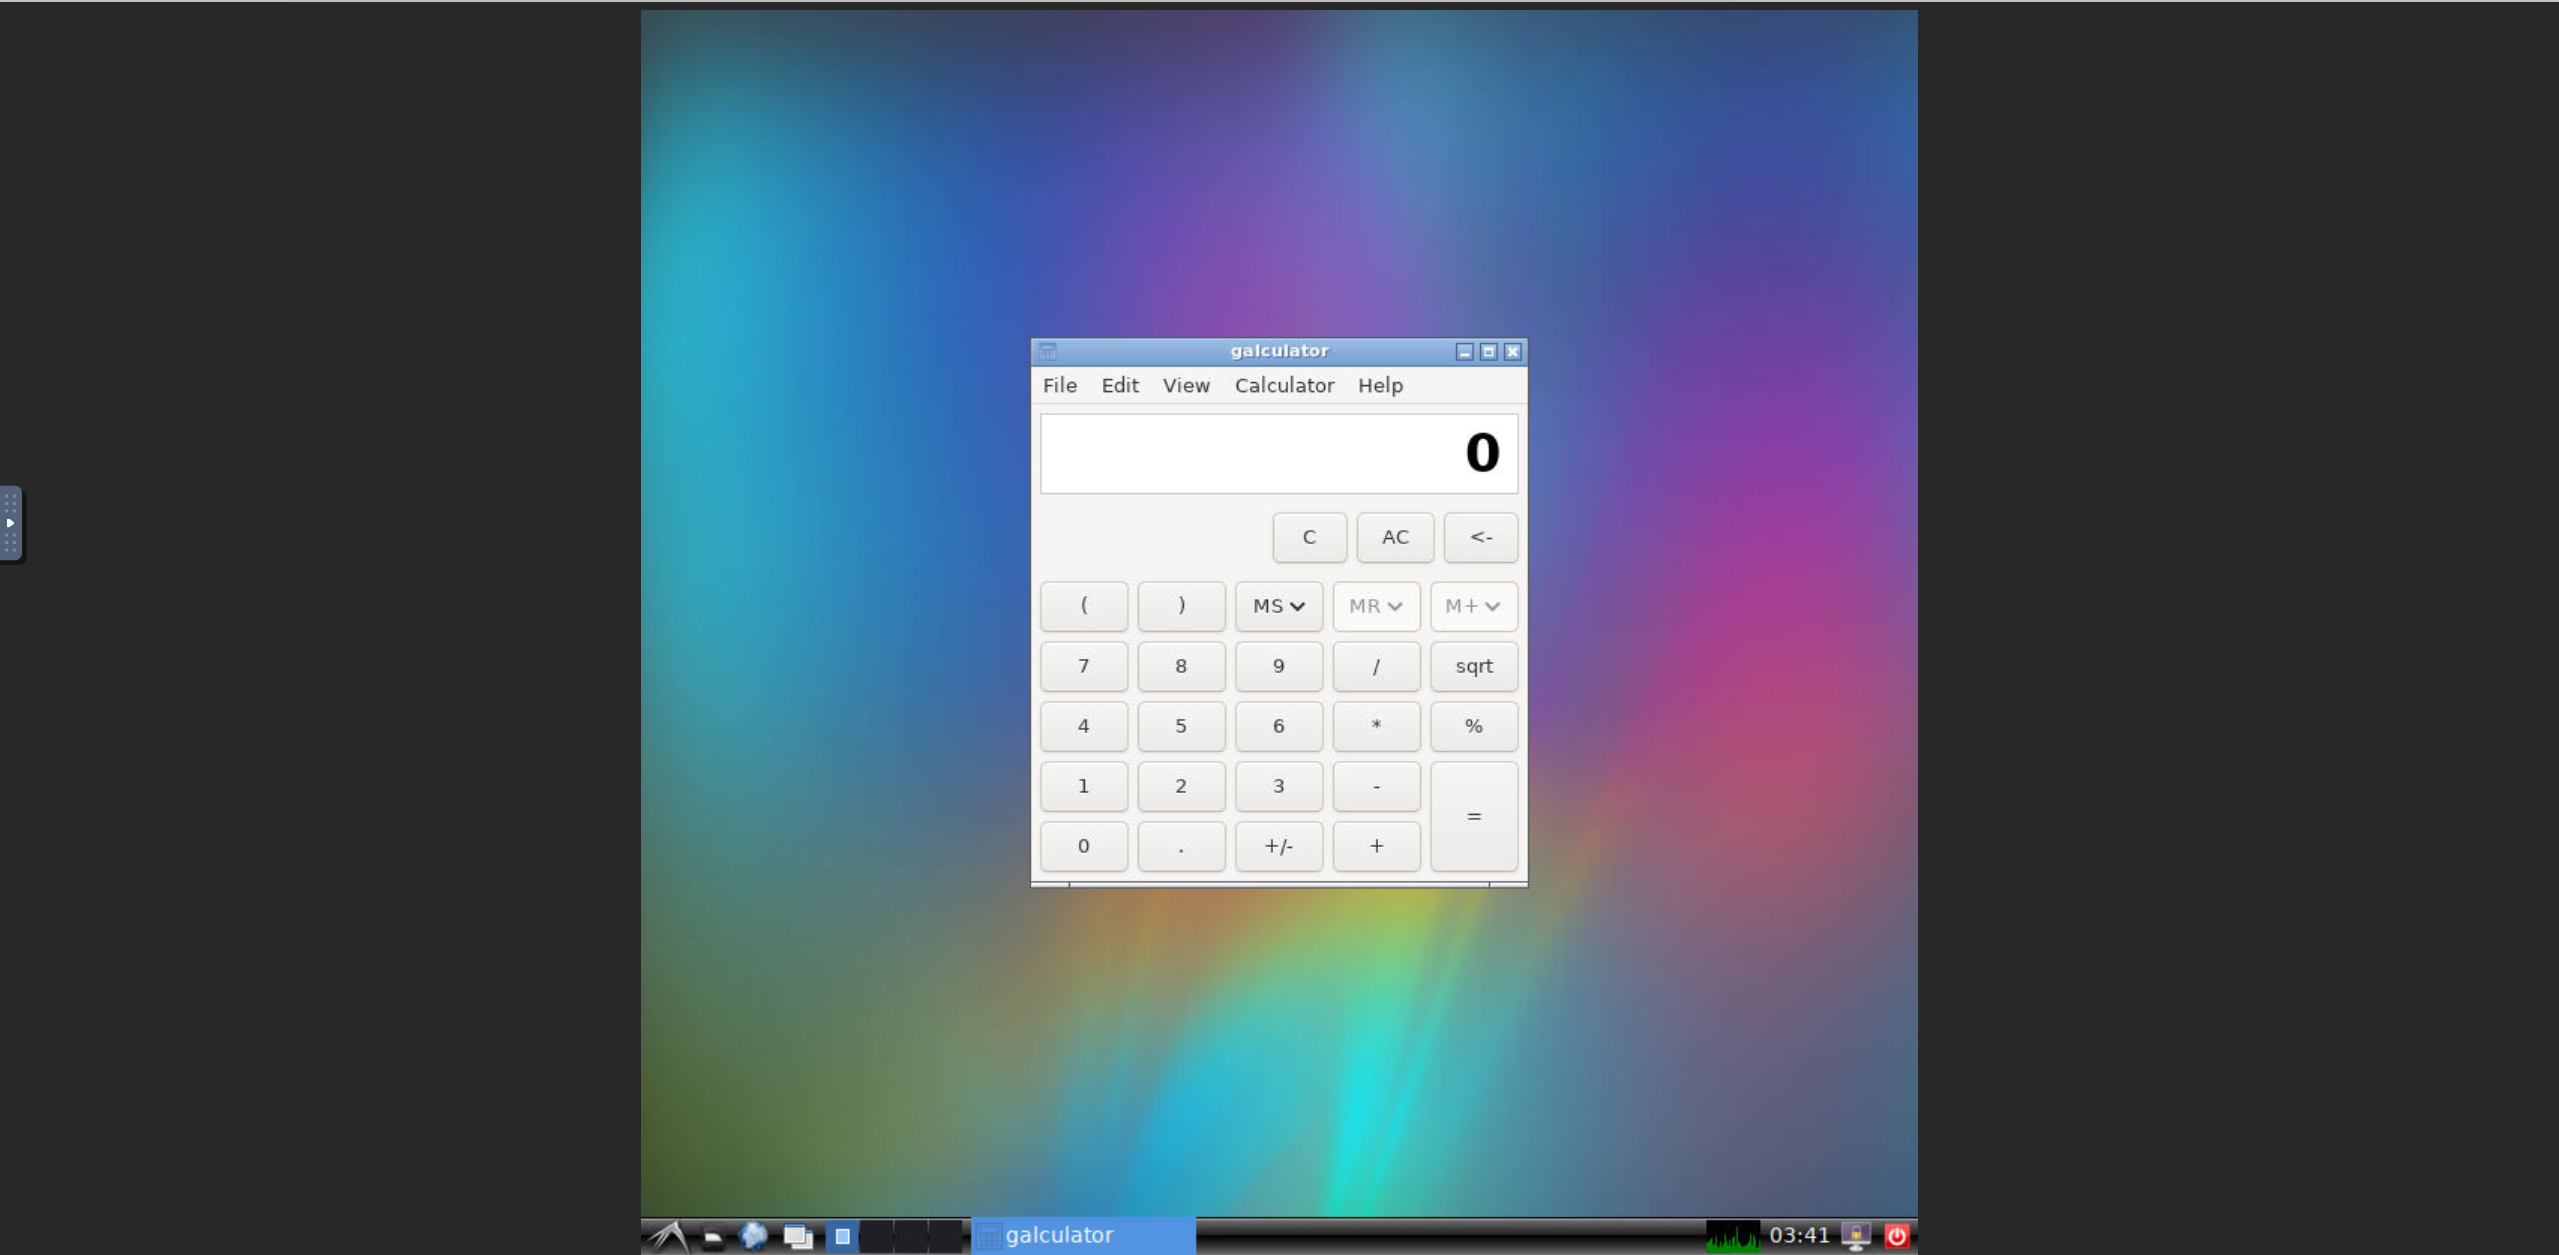Click the CPU usage monitor graph
2559x1255 pixels.
(1732, 1236)
